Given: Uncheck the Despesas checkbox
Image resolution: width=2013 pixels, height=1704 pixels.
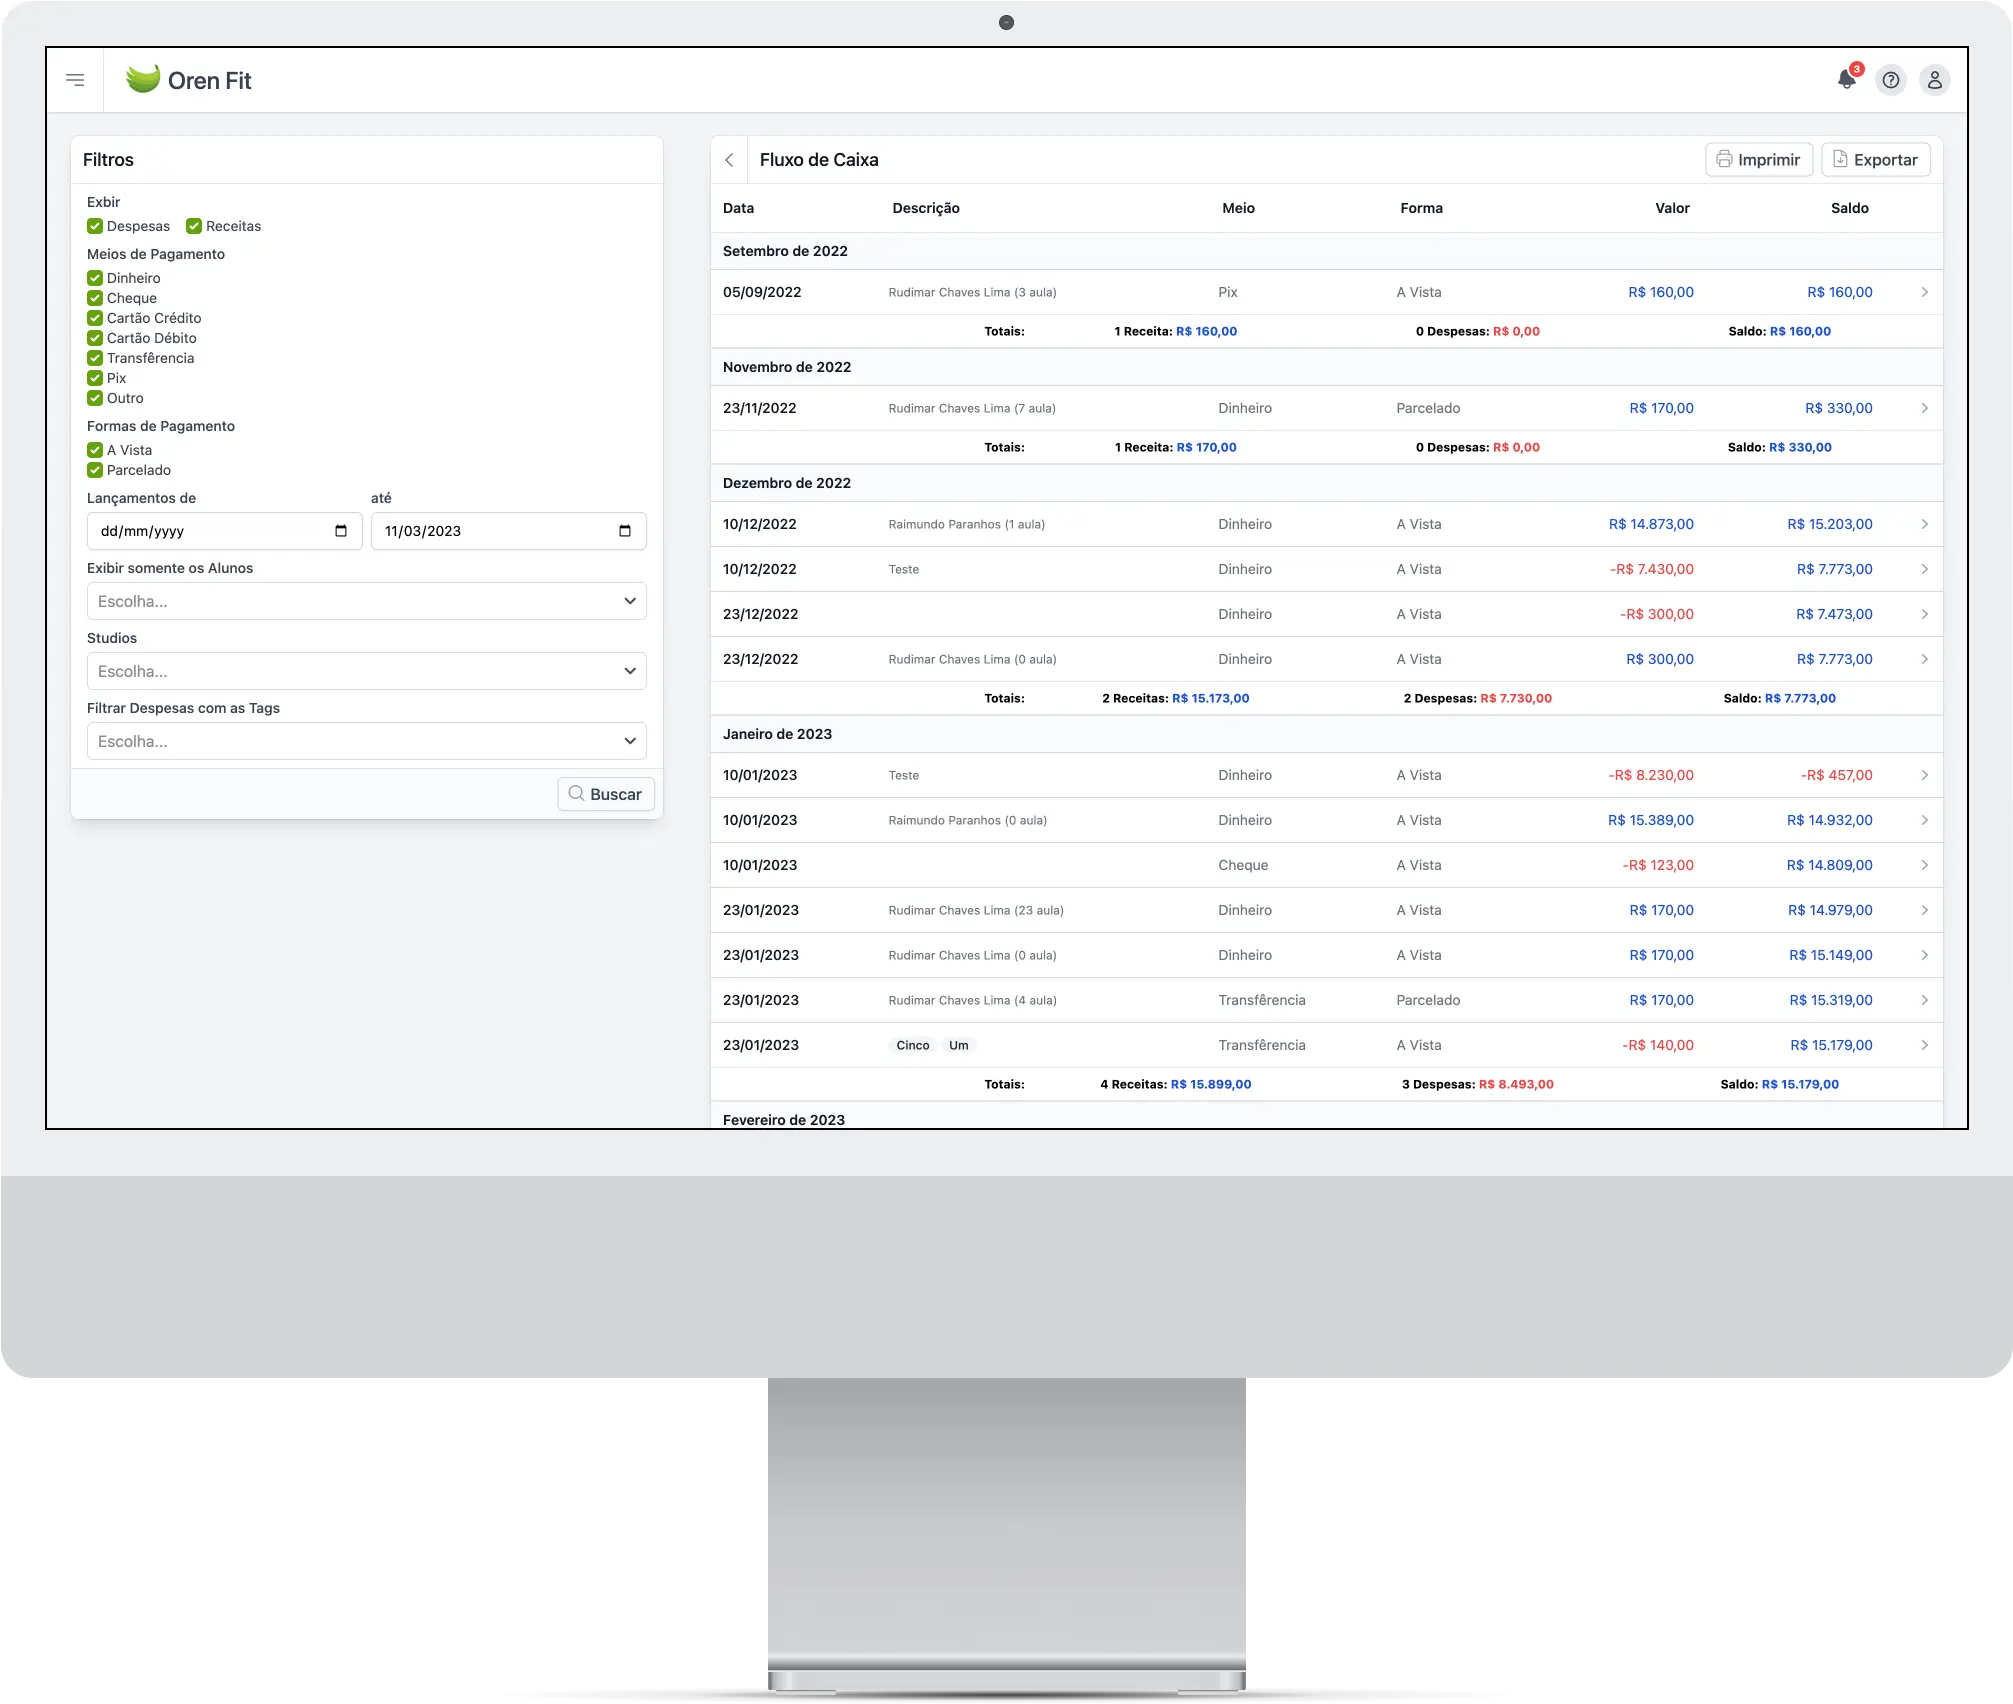Looking at the screenshot, I should (x=95, y=226).
